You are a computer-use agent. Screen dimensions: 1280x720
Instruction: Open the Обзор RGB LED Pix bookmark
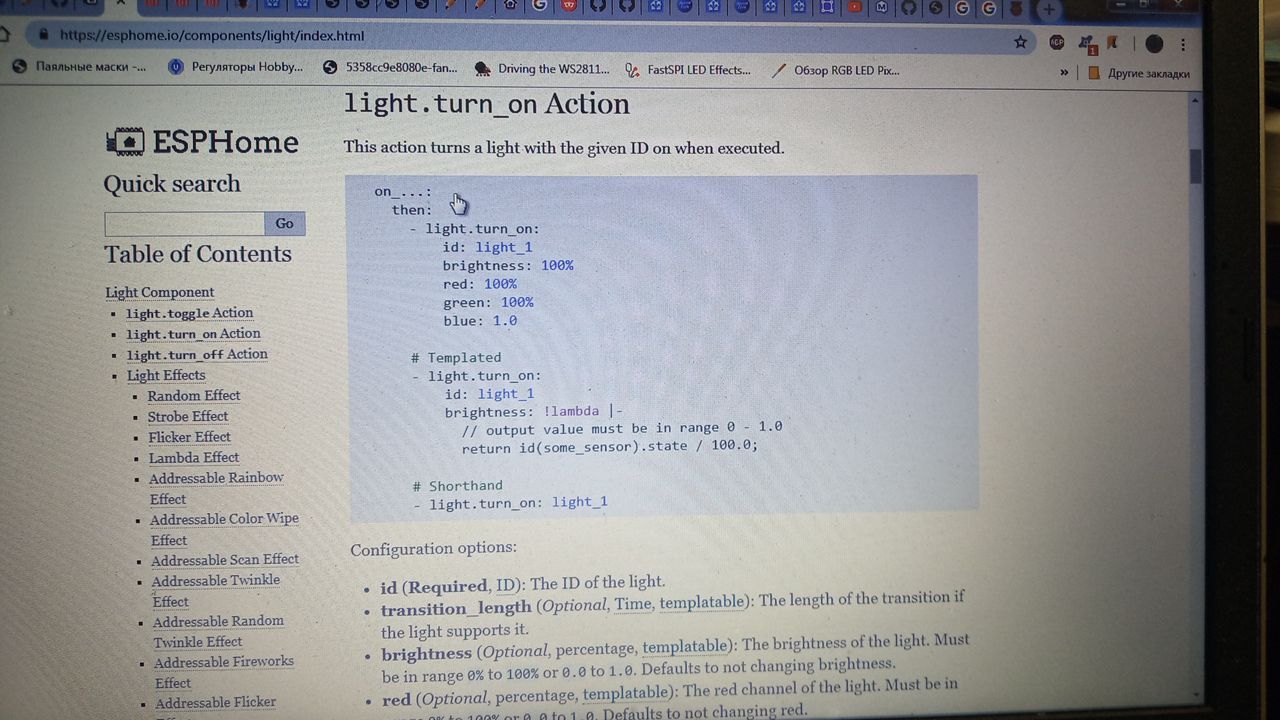837,71
